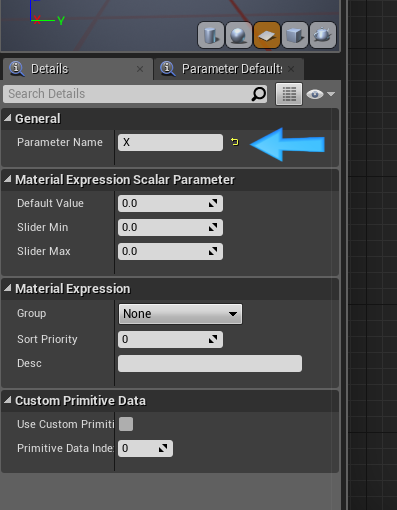This screenshot has width=397, height=510.
Task: Open the property matrix grid view
Action: tap(289, 94)
